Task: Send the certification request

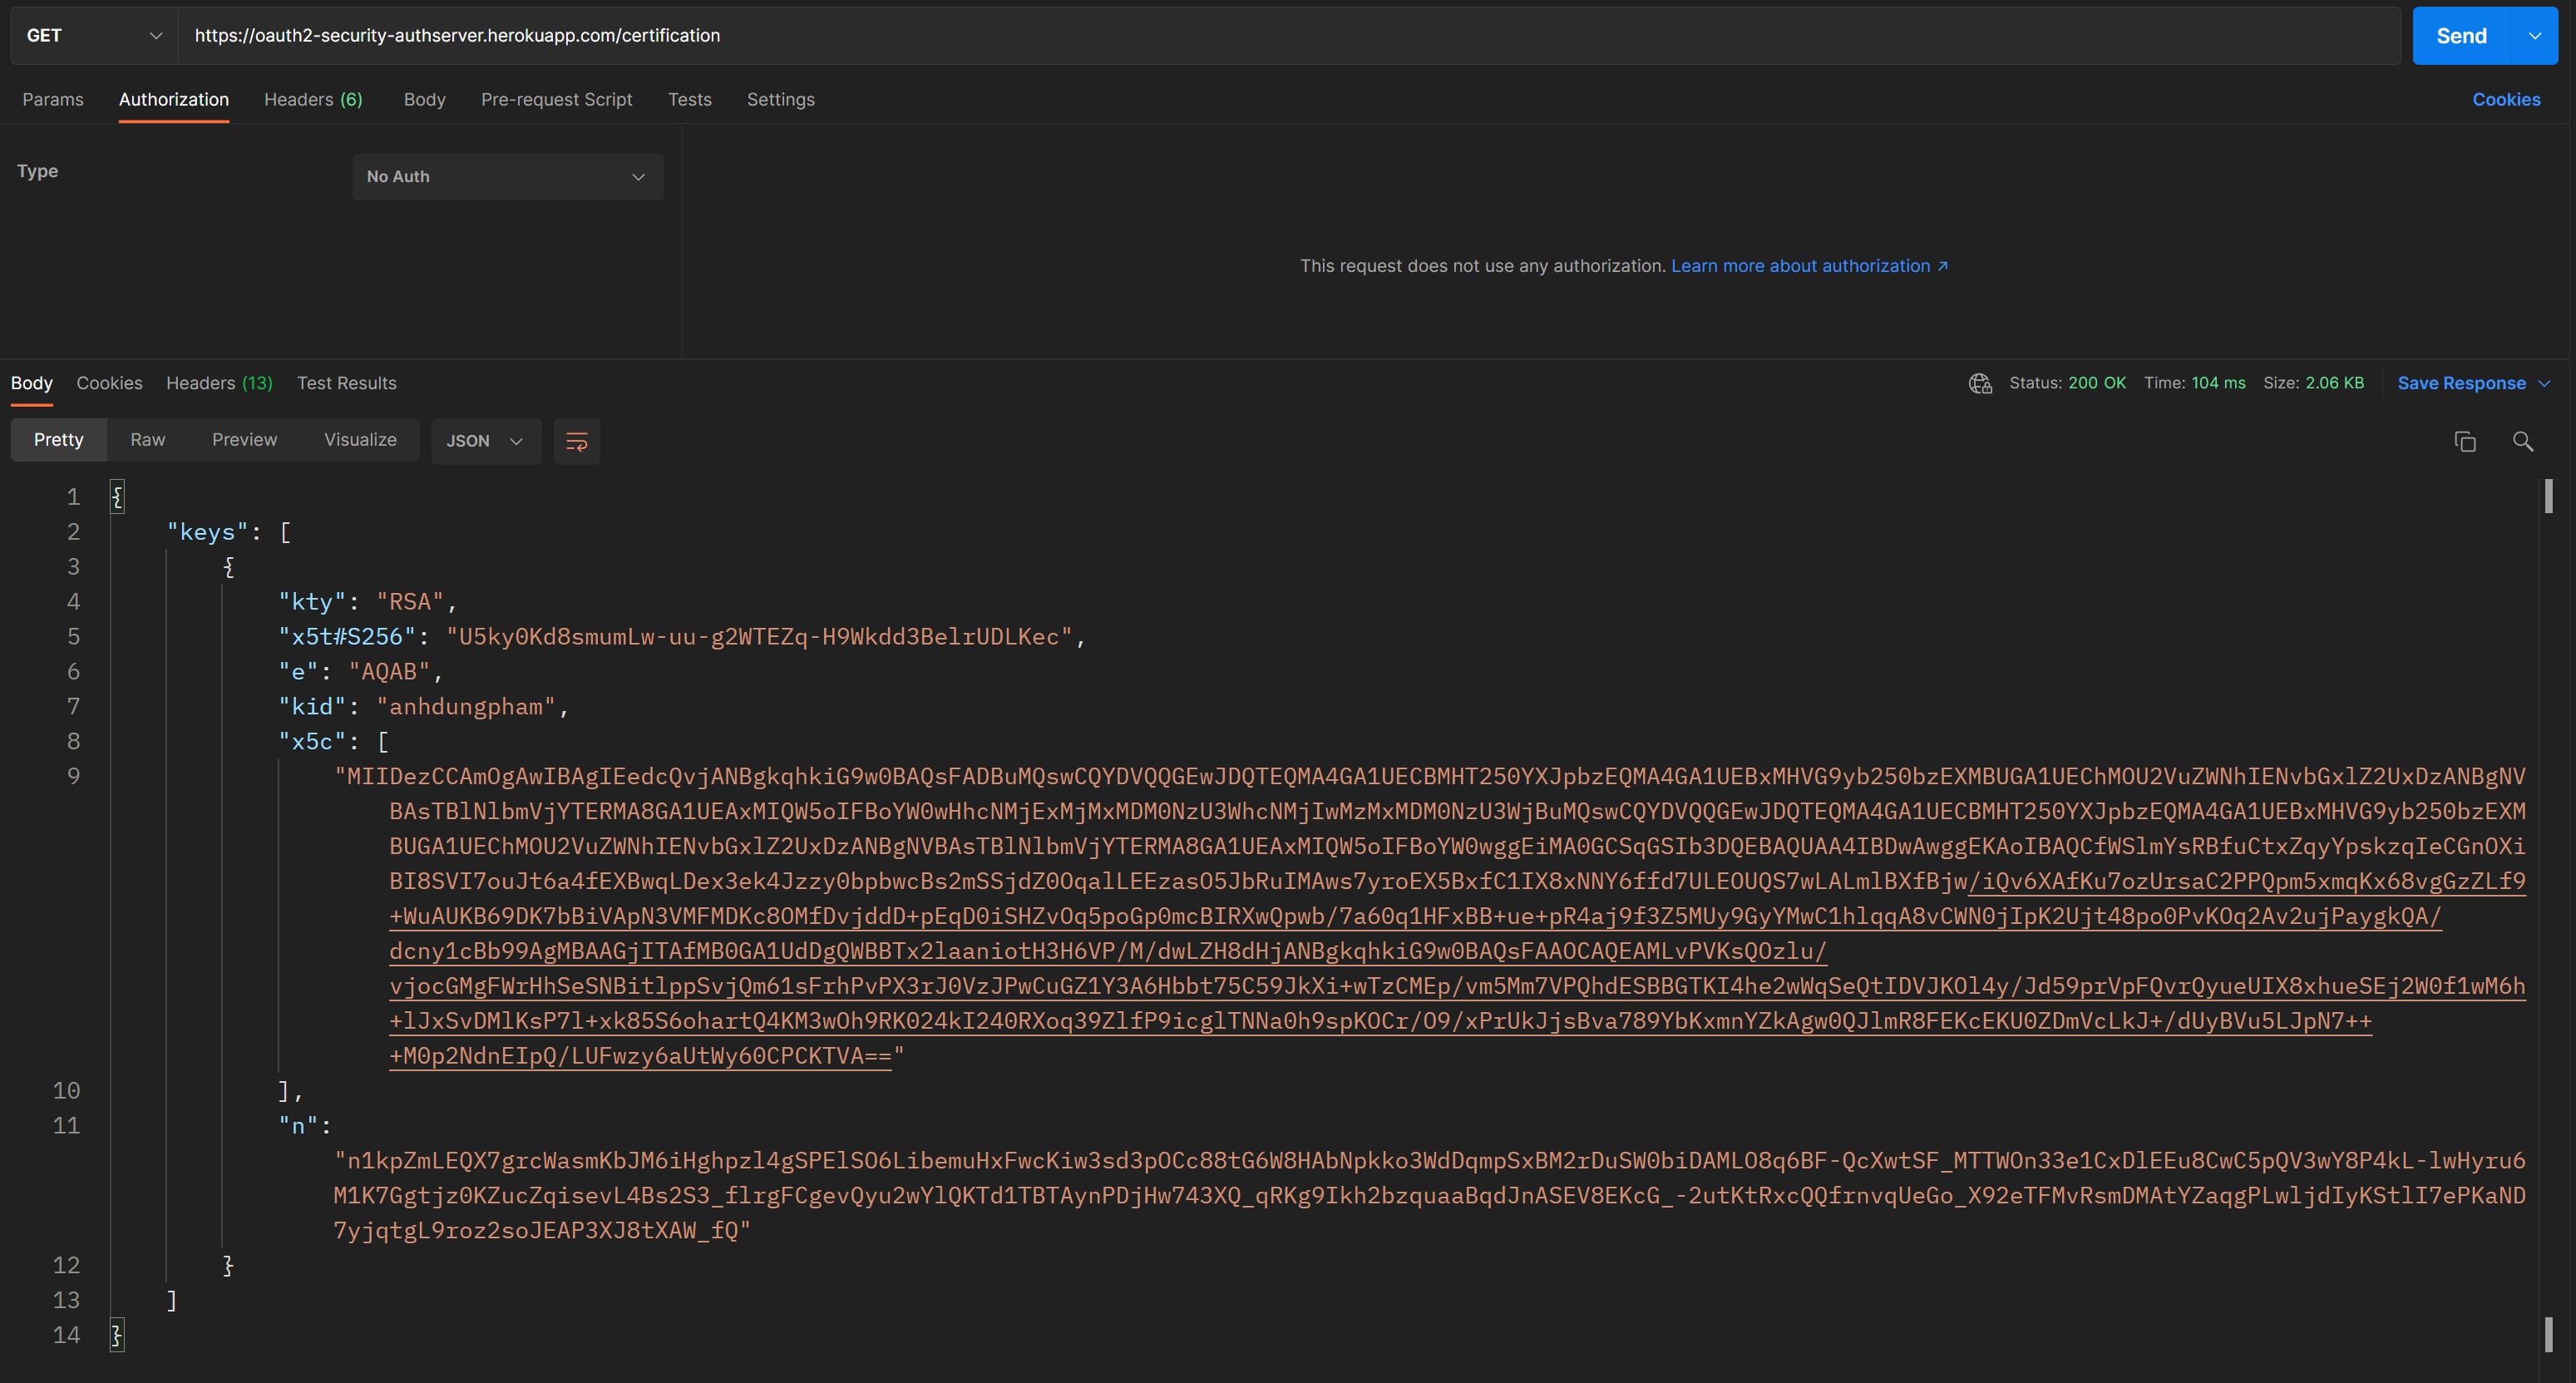Action: click(2461, 35)
